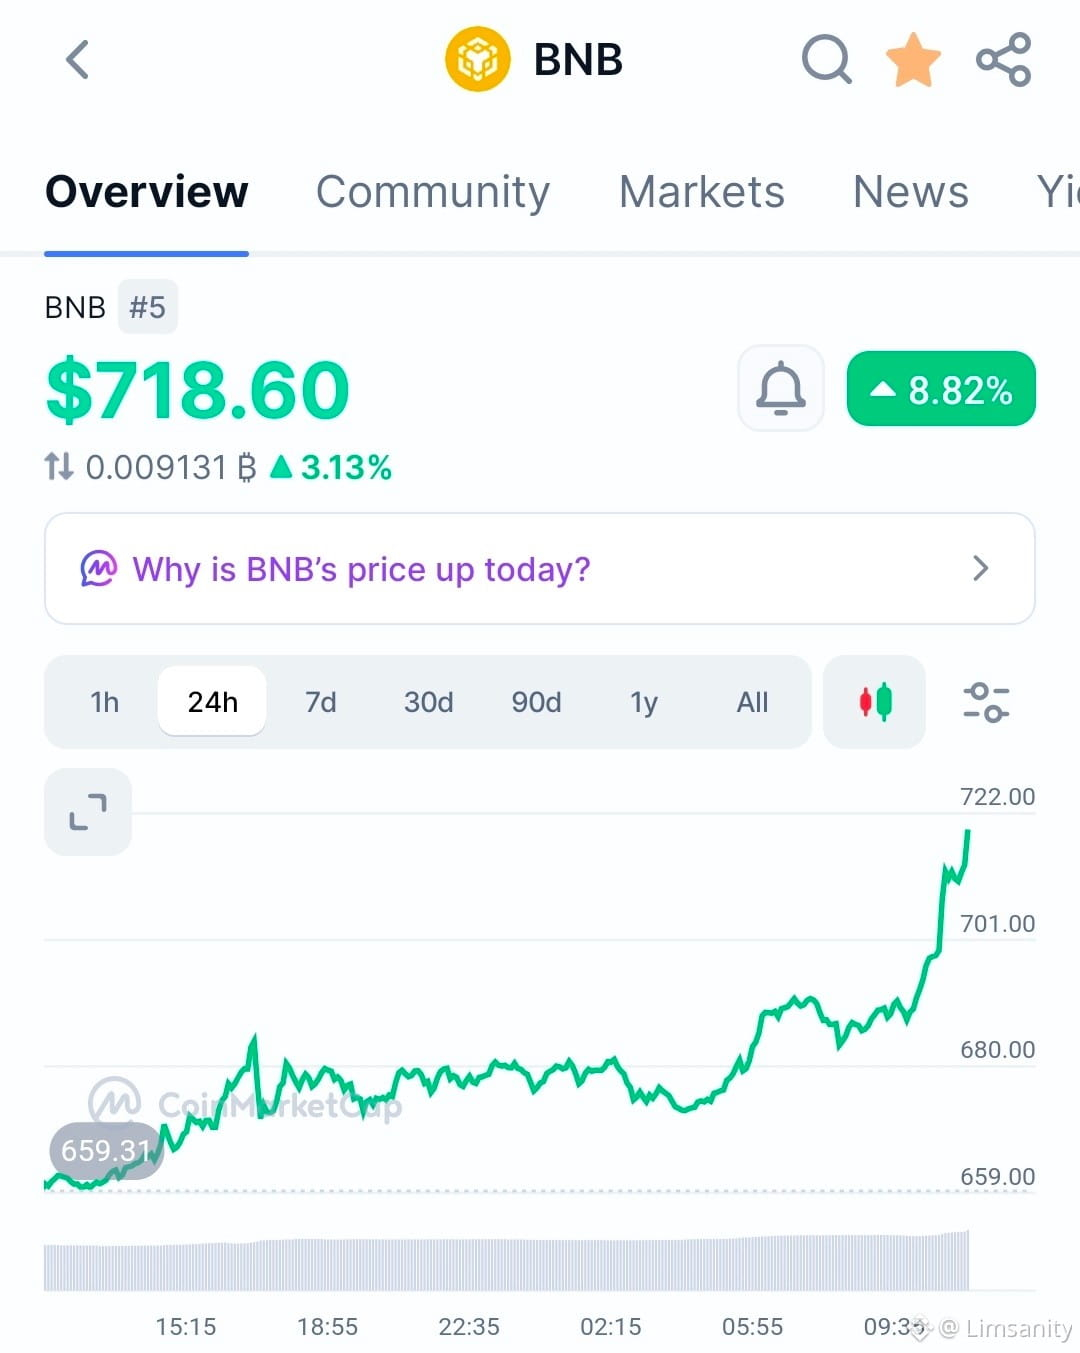Select the 24h chart range

click(x=212, y=702)
